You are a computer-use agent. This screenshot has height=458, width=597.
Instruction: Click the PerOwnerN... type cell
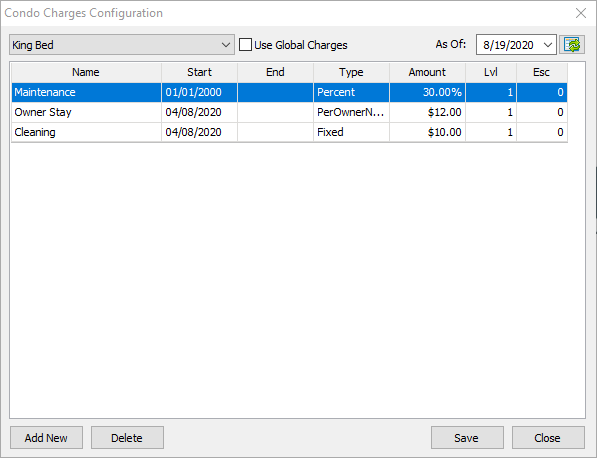click(x=351, y=112)
